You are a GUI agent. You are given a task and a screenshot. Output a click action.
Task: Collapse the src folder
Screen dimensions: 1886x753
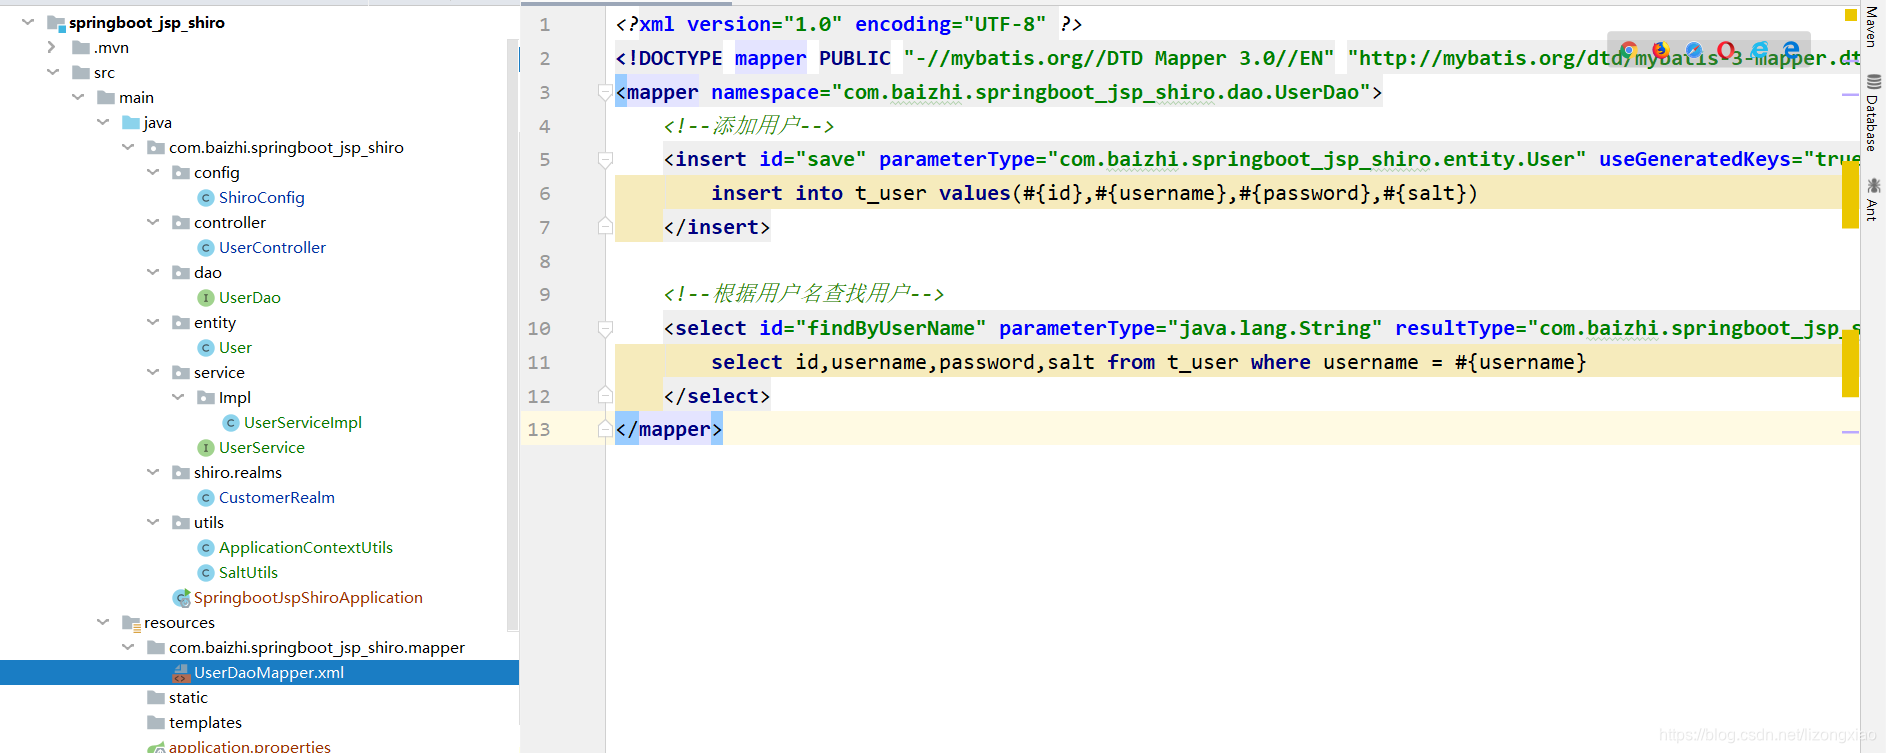pyautogui.click(x=52, y=72)
